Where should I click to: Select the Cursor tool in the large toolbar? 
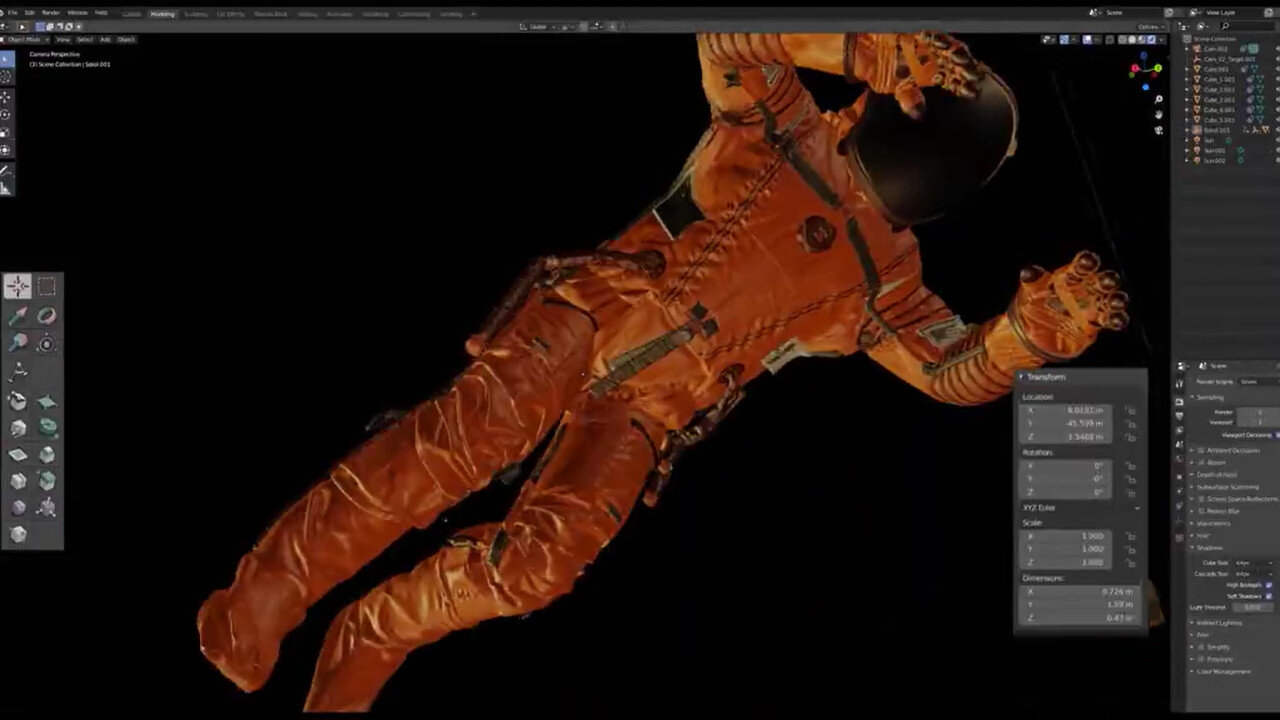click(x=18, y=287)
